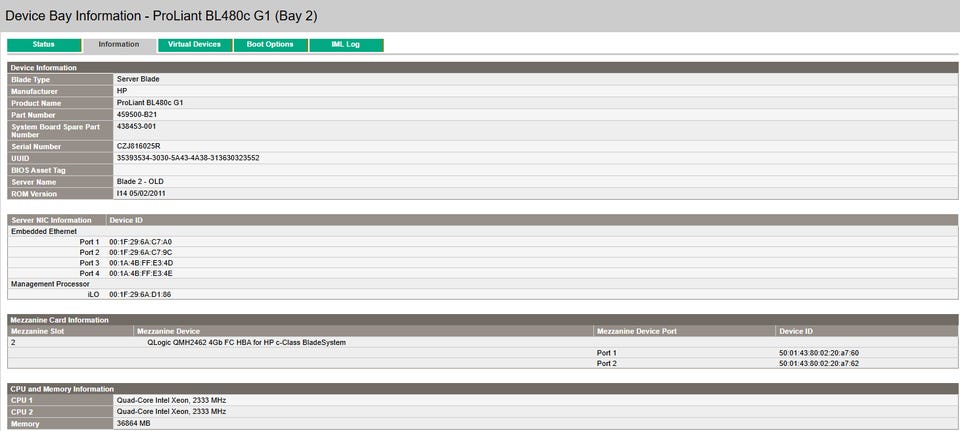Click the product name value ProLiant BL480c G1
Viewport: 960px width, 431px height.
(149, 103)
